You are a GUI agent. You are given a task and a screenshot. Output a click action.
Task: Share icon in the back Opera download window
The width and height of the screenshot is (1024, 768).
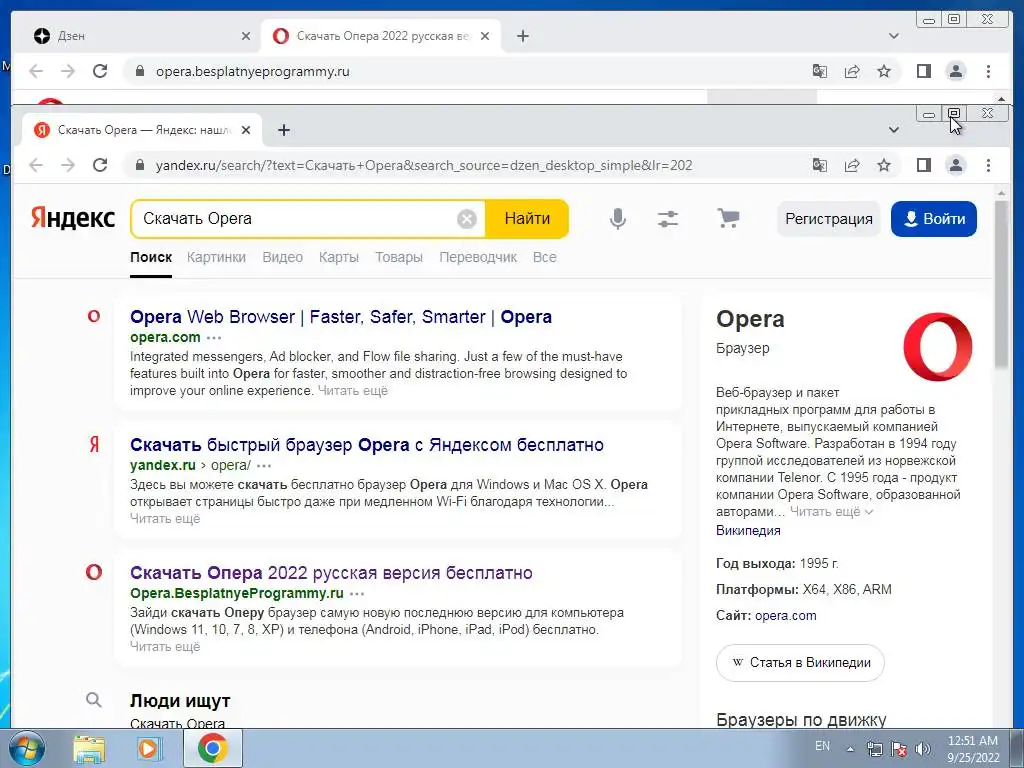coord(852,71)
